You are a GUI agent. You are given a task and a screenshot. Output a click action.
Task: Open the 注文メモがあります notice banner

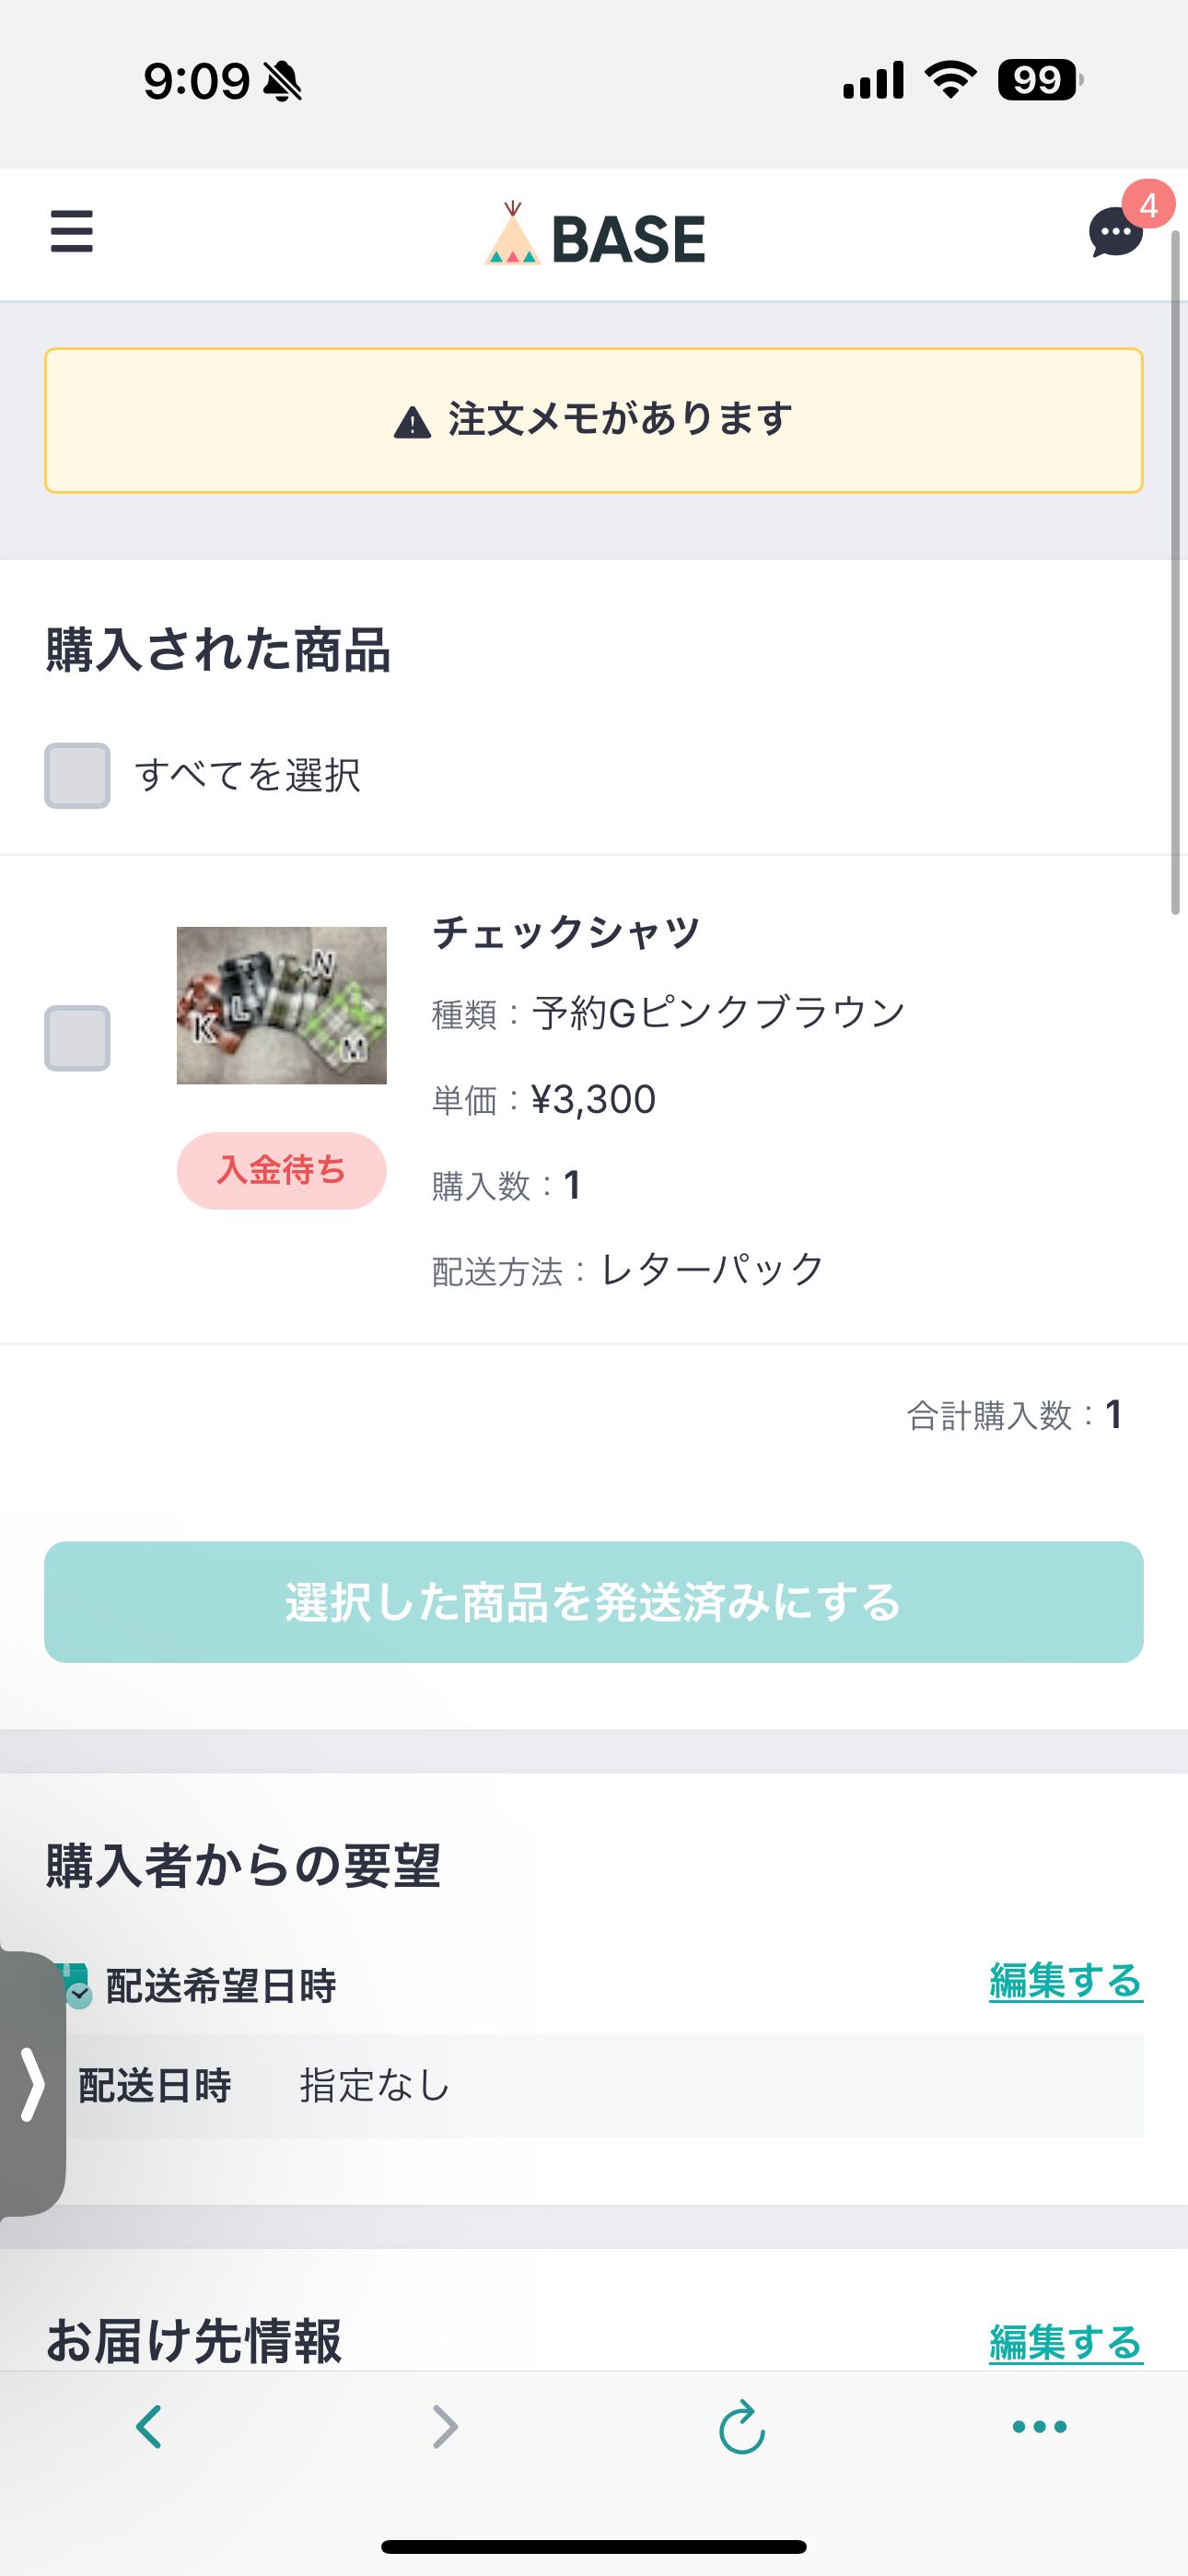click(x=594, y=420)
